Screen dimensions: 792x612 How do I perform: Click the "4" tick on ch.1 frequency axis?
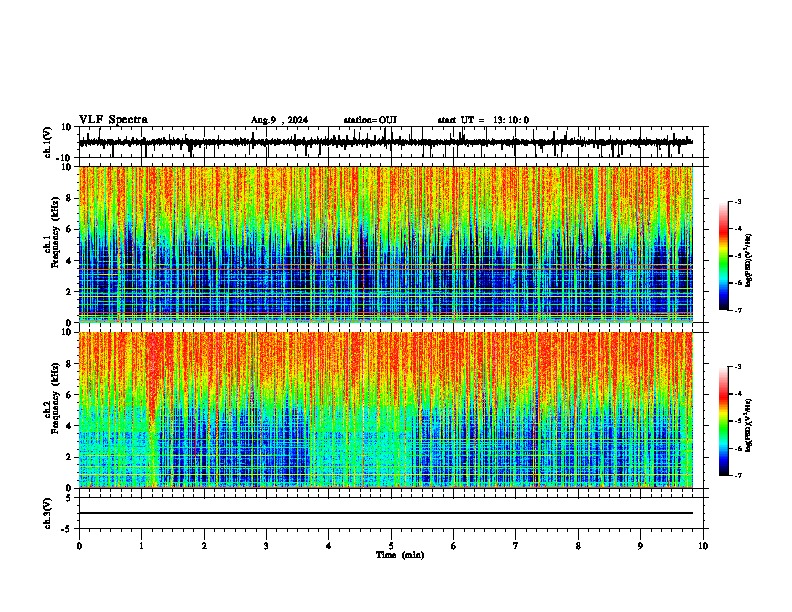tap(70, 261)
